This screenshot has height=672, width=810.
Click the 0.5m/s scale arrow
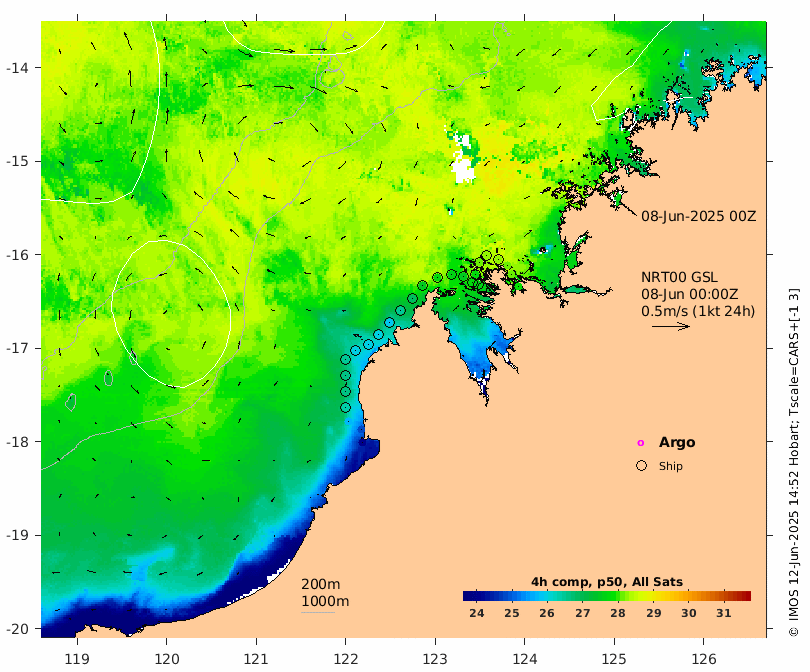point(671,326)
